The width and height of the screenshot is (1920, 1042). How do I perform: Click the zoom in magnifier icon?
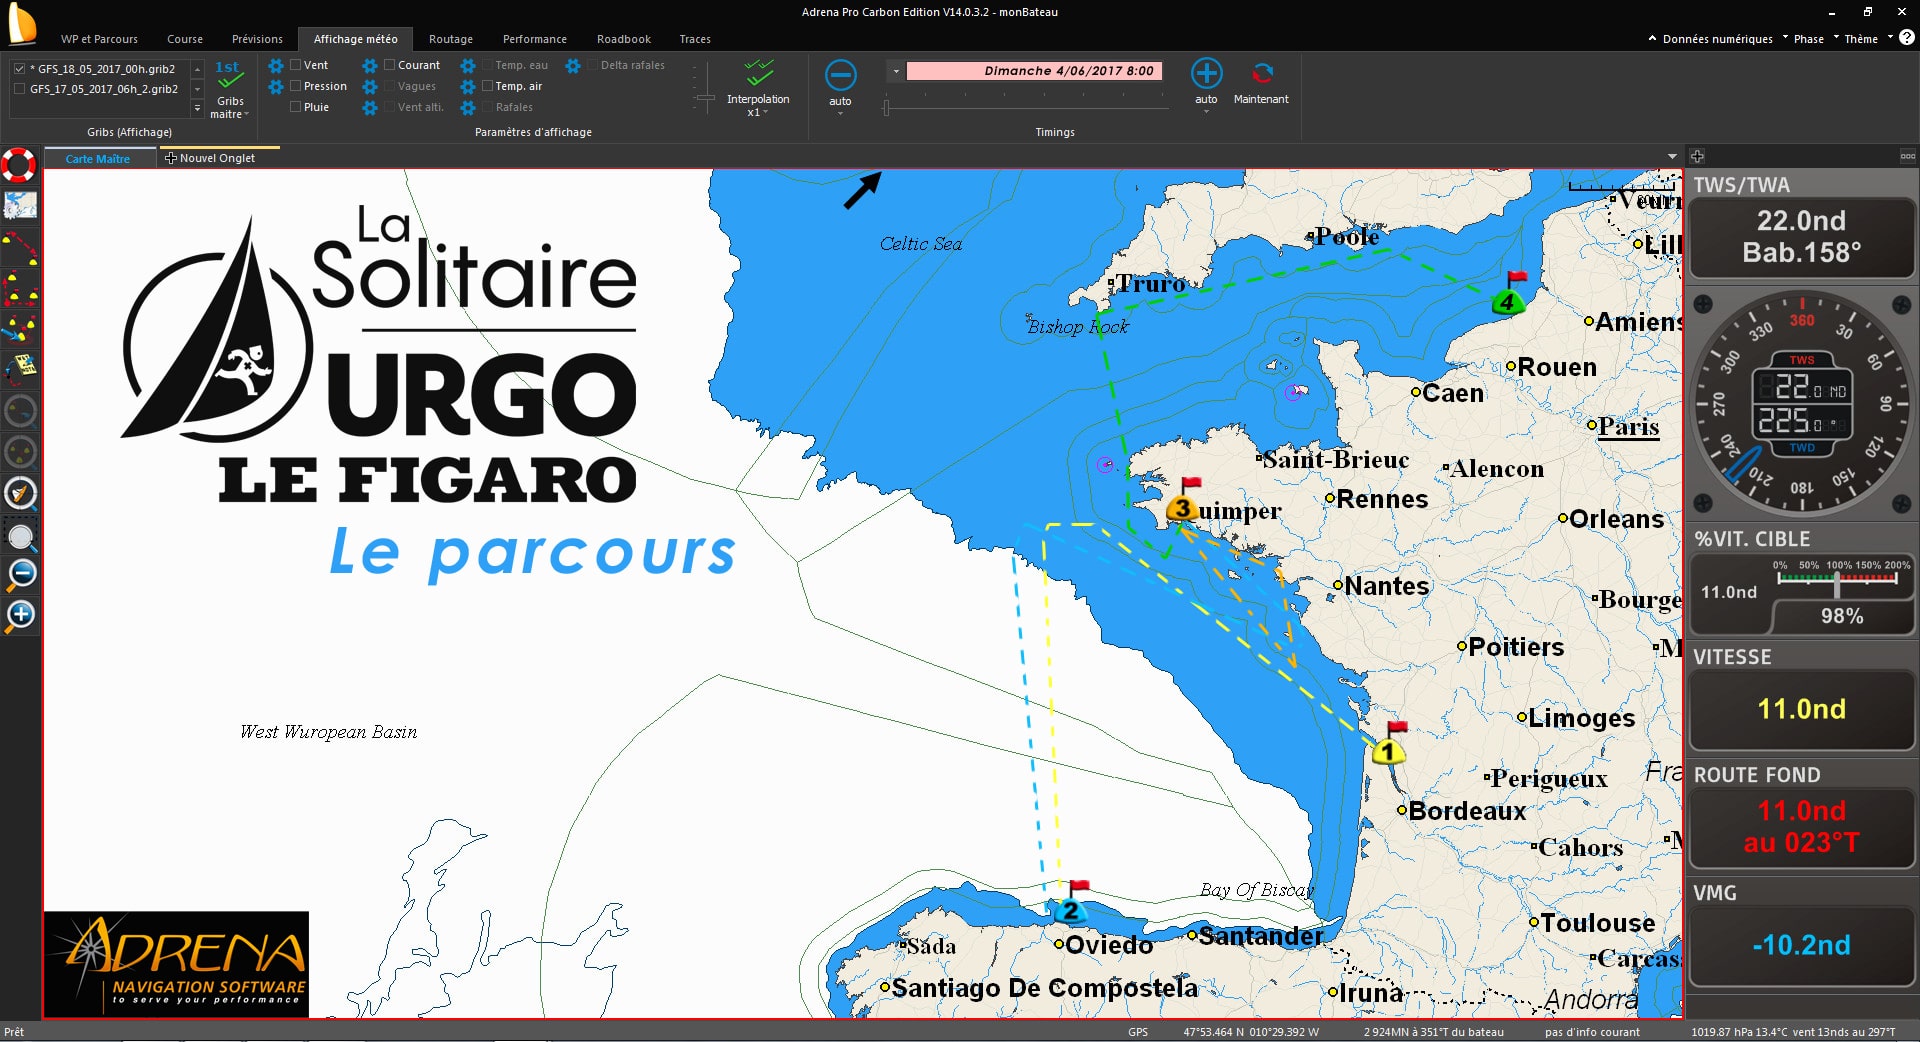tap(20, 615)
